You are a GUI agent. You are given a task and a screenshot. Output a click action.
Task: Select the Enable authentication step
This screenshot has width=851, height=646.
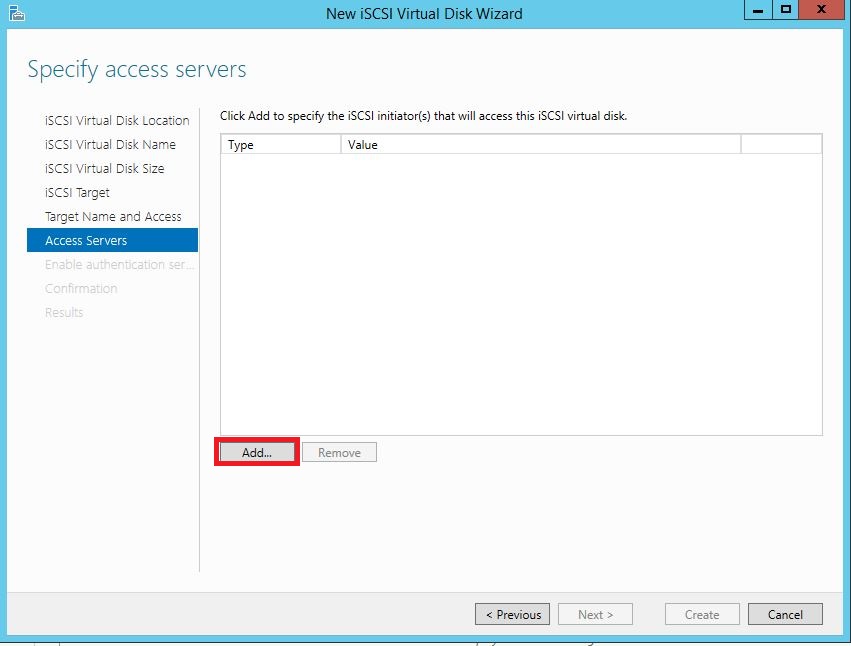click(119, 264)
